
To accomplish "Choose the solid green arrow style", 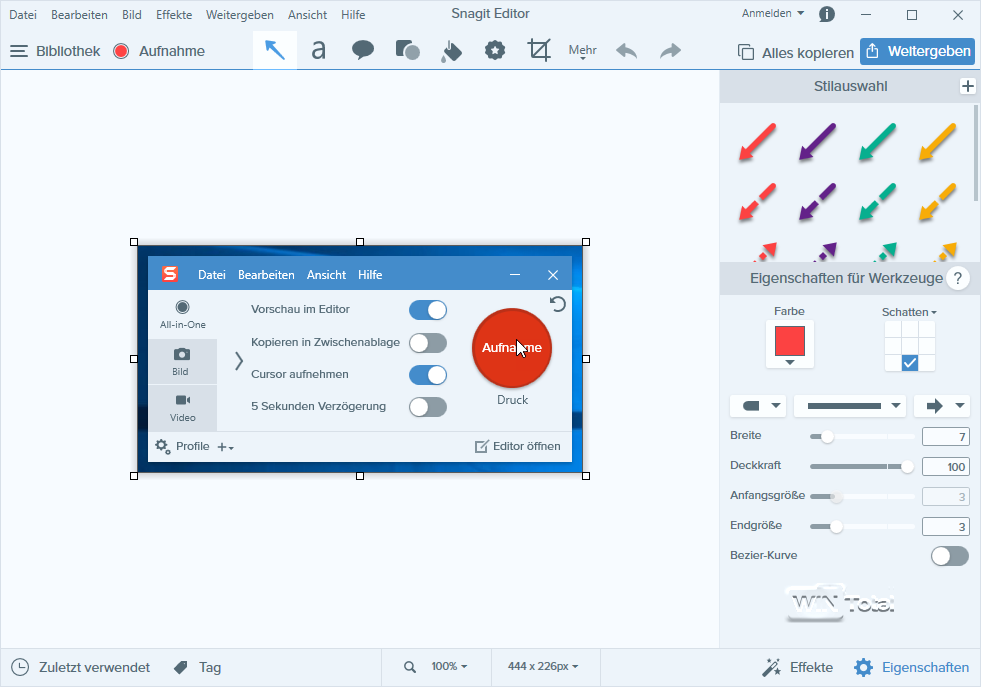I will (x=877, y=142).
